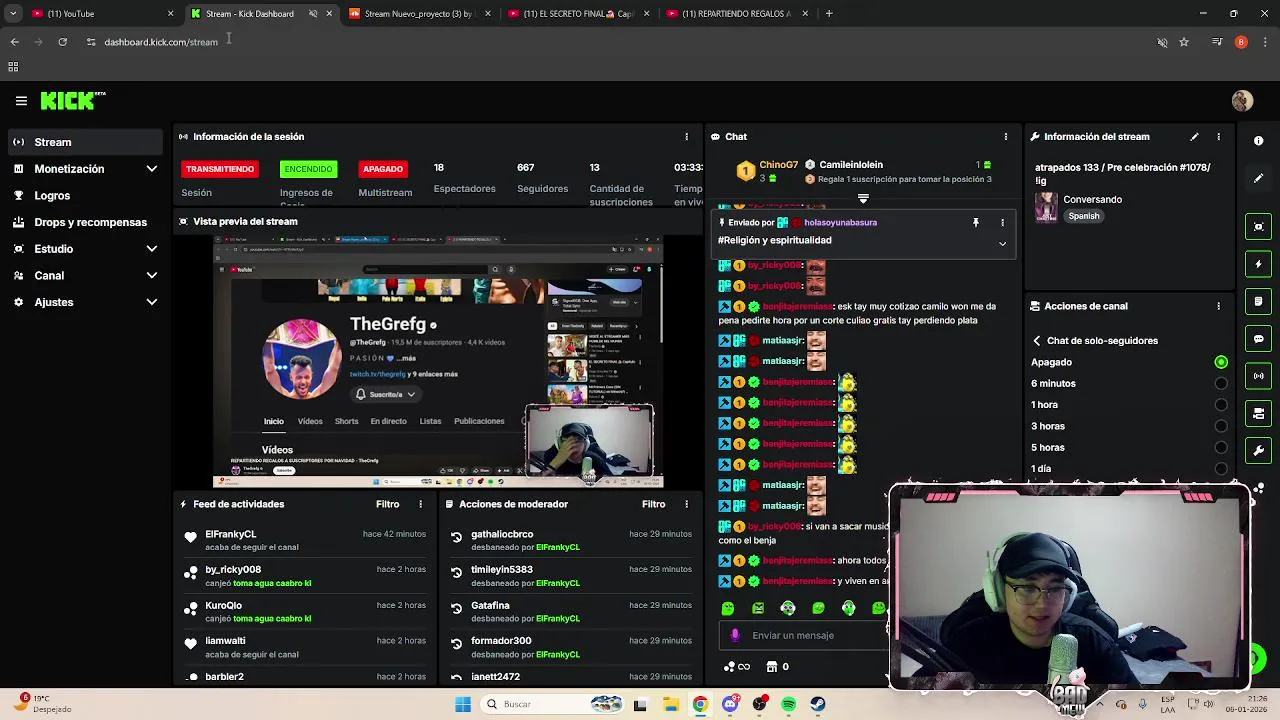Click the purple microphone icon in the message box
Screen dimensions: 1280x720
(x=735, y=635)
